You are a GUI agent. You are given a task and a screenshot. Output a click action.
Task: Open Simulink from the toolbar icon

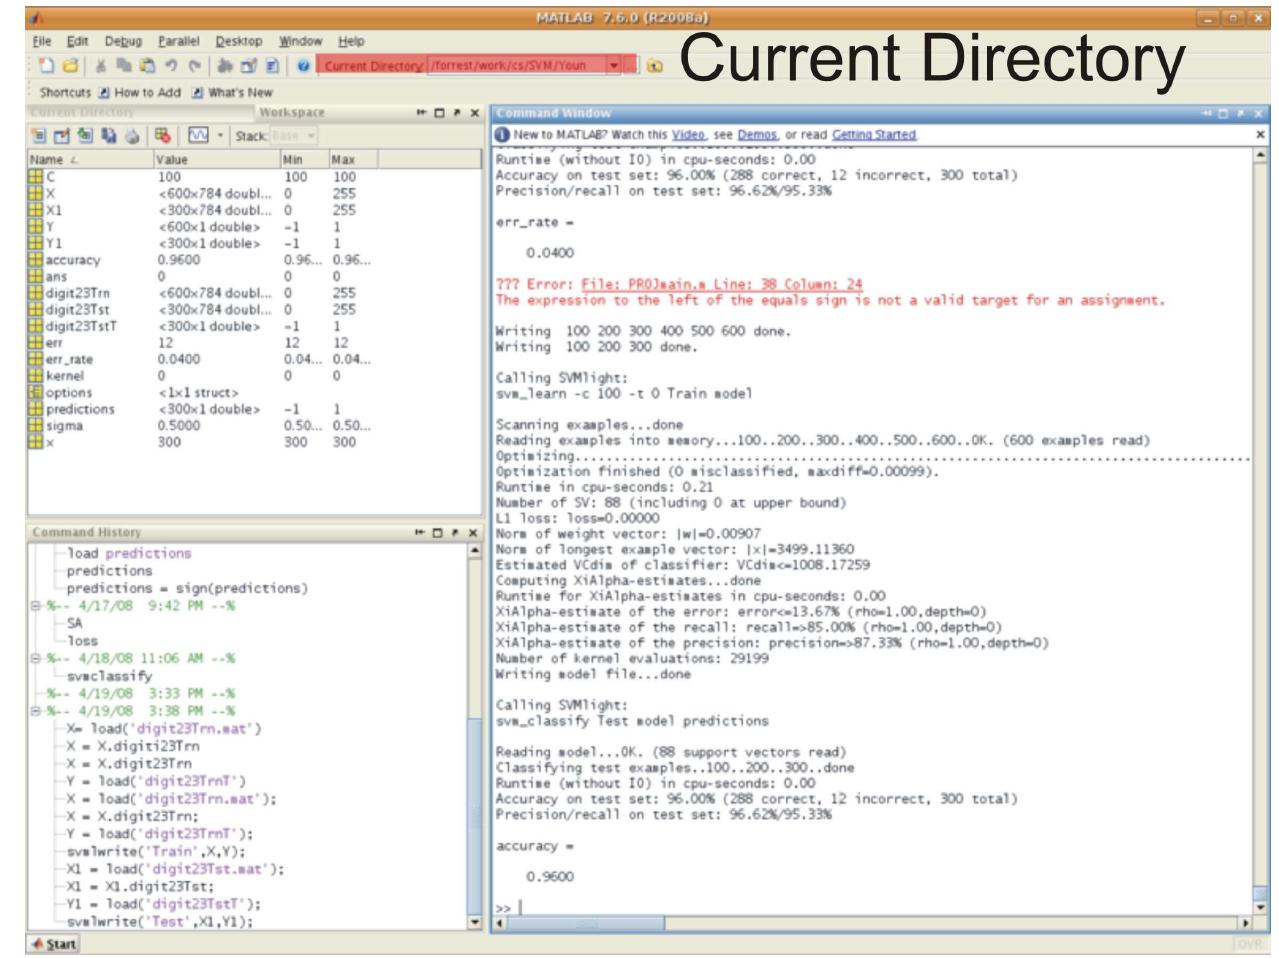click(x=226, y=66)
